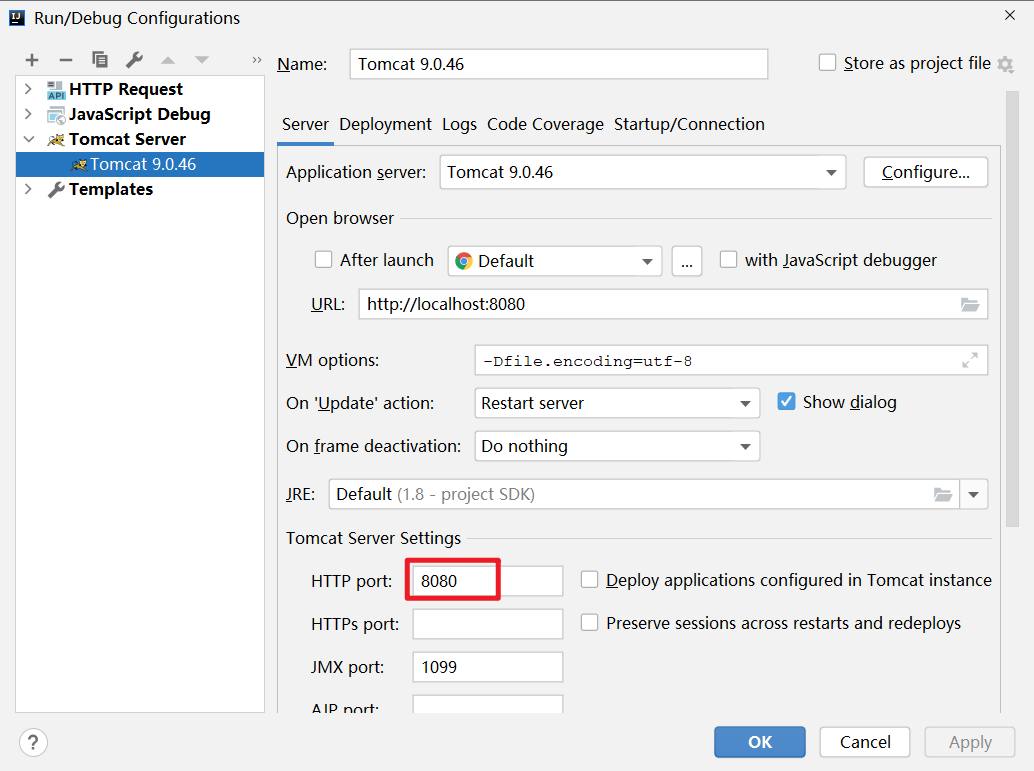Image resolution: width=1034 pixels, height=771 pixels.
Task: Click the Cancel button
Action: tap(865, 742)
